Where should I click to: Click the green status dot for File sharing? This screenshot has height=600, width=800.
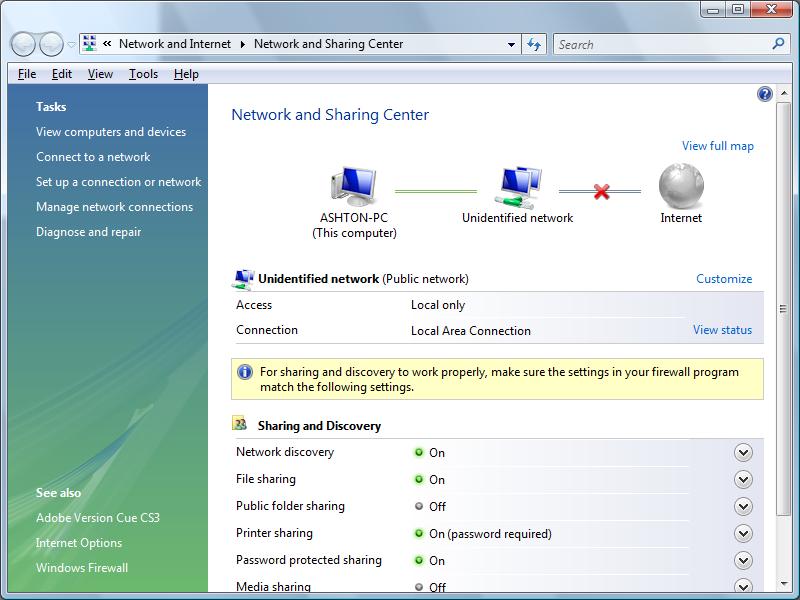pyautogui.click(x=419, y=479)
